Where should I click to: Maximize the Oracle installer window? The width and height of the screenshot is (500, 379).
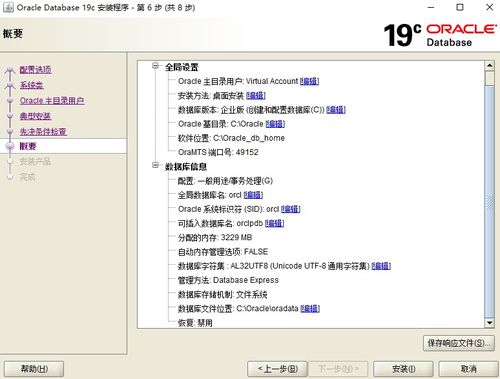(460, 7)
